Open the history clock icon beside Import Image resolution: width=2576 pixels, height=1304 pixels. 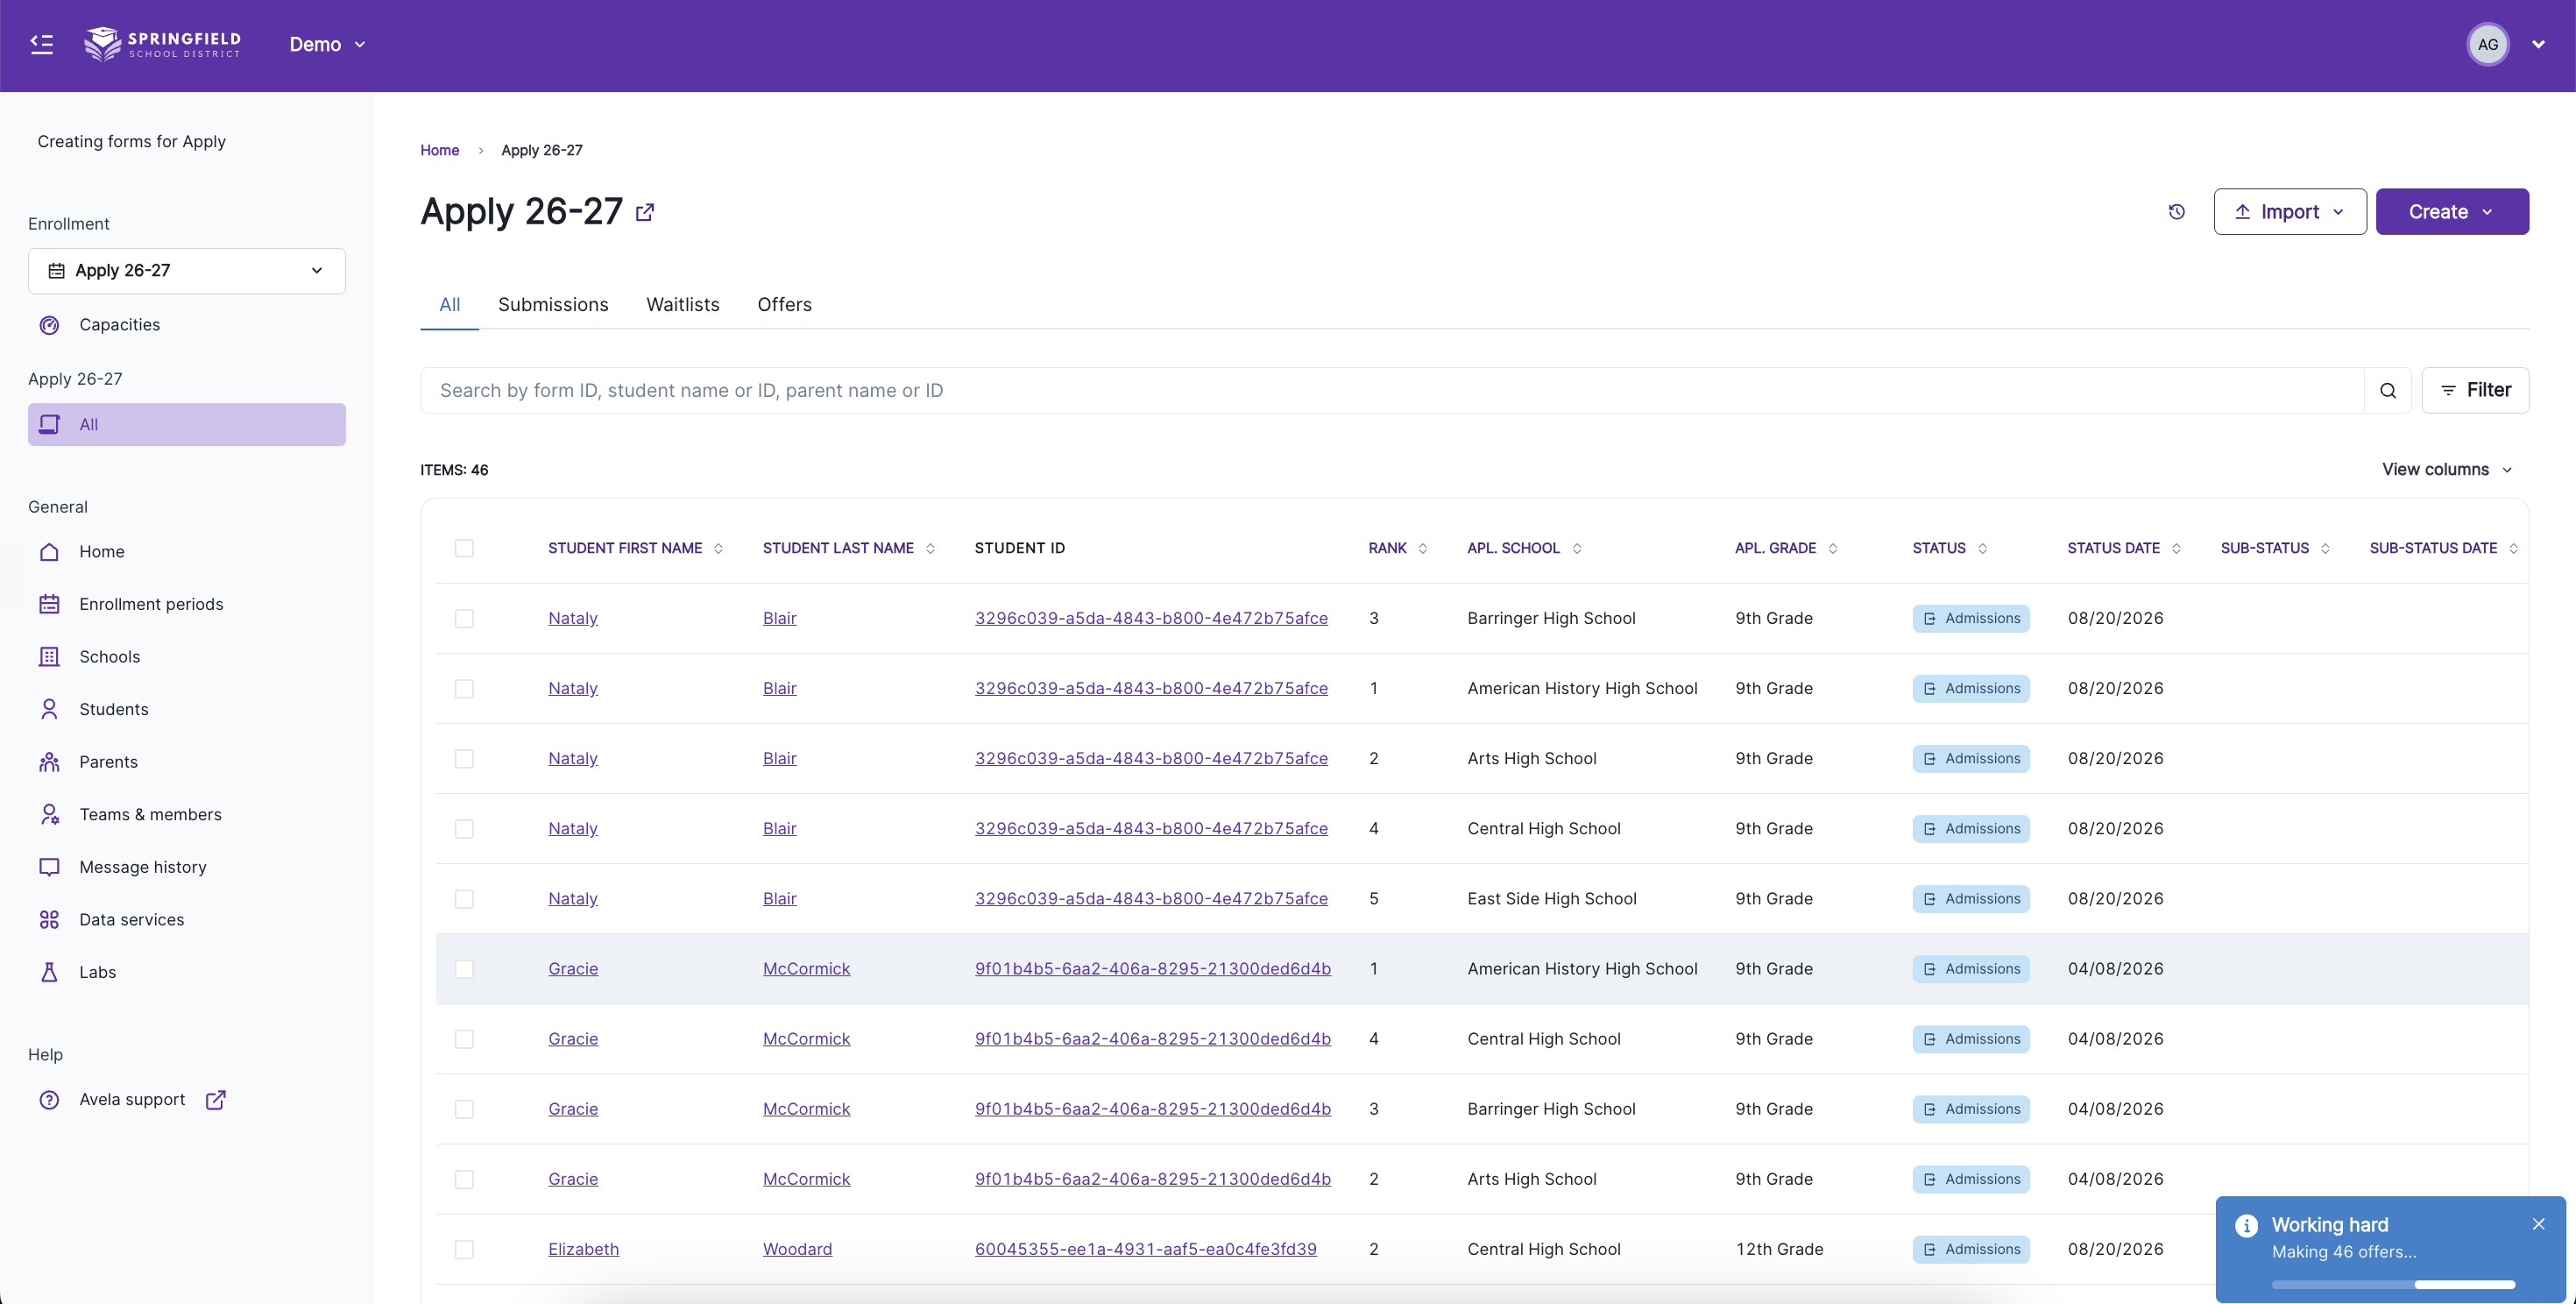point(2176,212)
